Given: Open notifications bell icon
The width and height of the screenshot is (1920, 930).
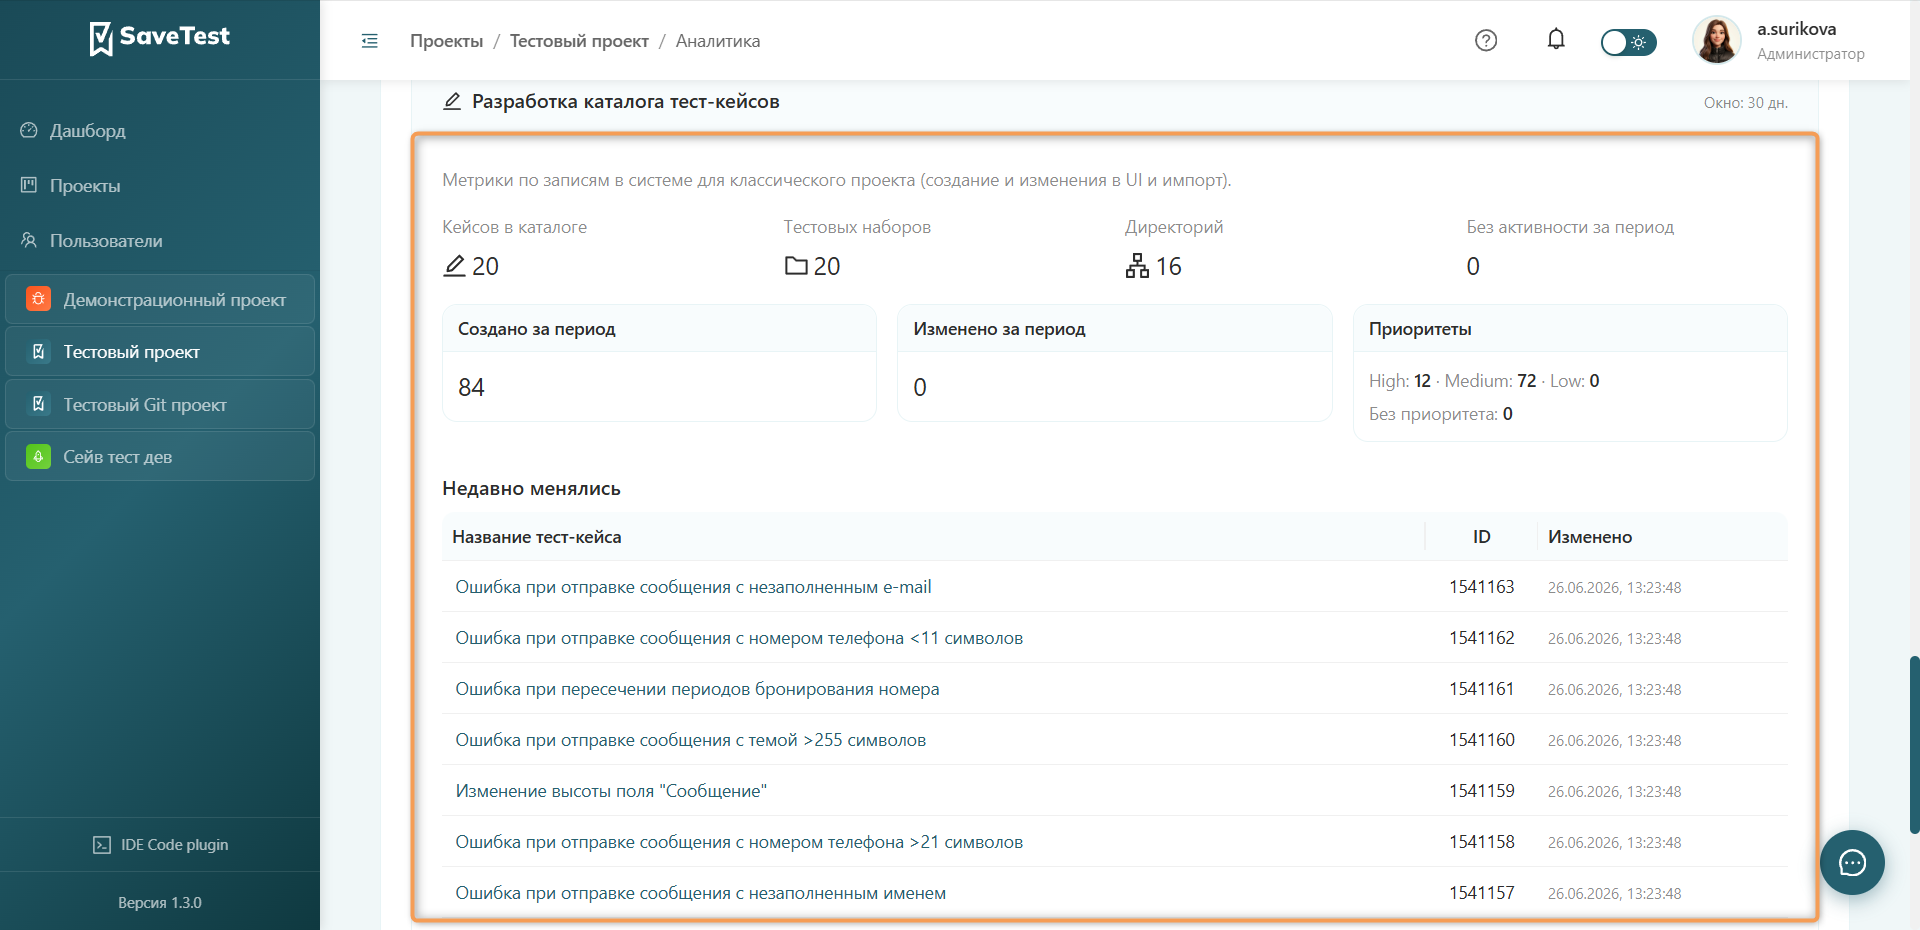Looking at the screenshot, I should pos(1556,39).
